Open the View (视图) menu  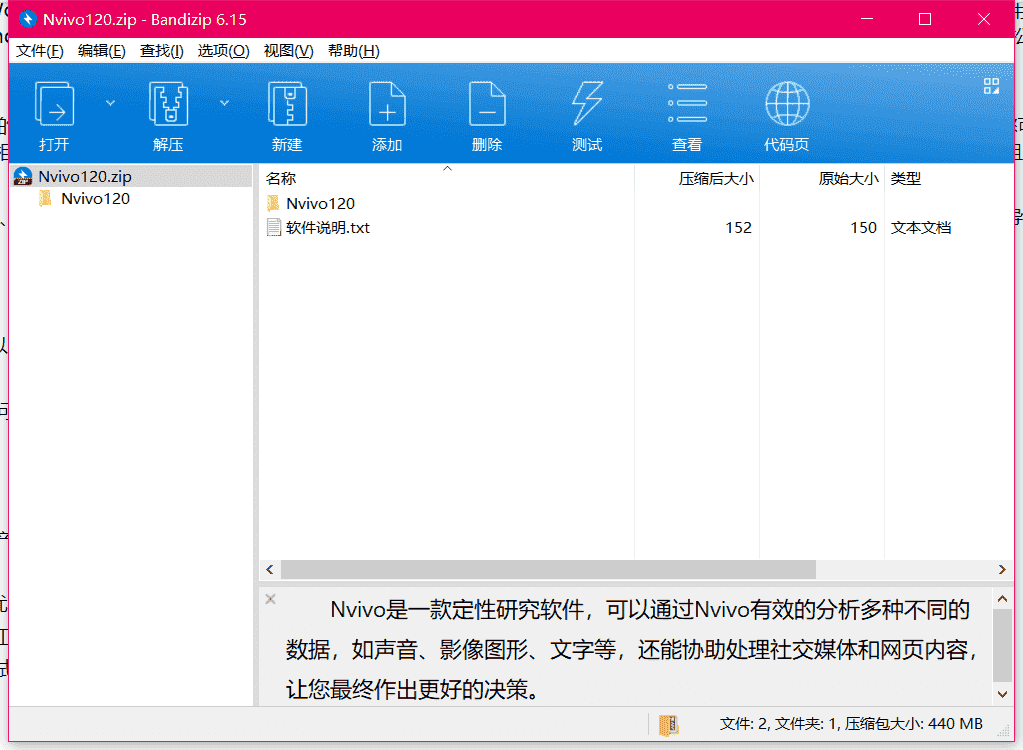tap(288, 51)
